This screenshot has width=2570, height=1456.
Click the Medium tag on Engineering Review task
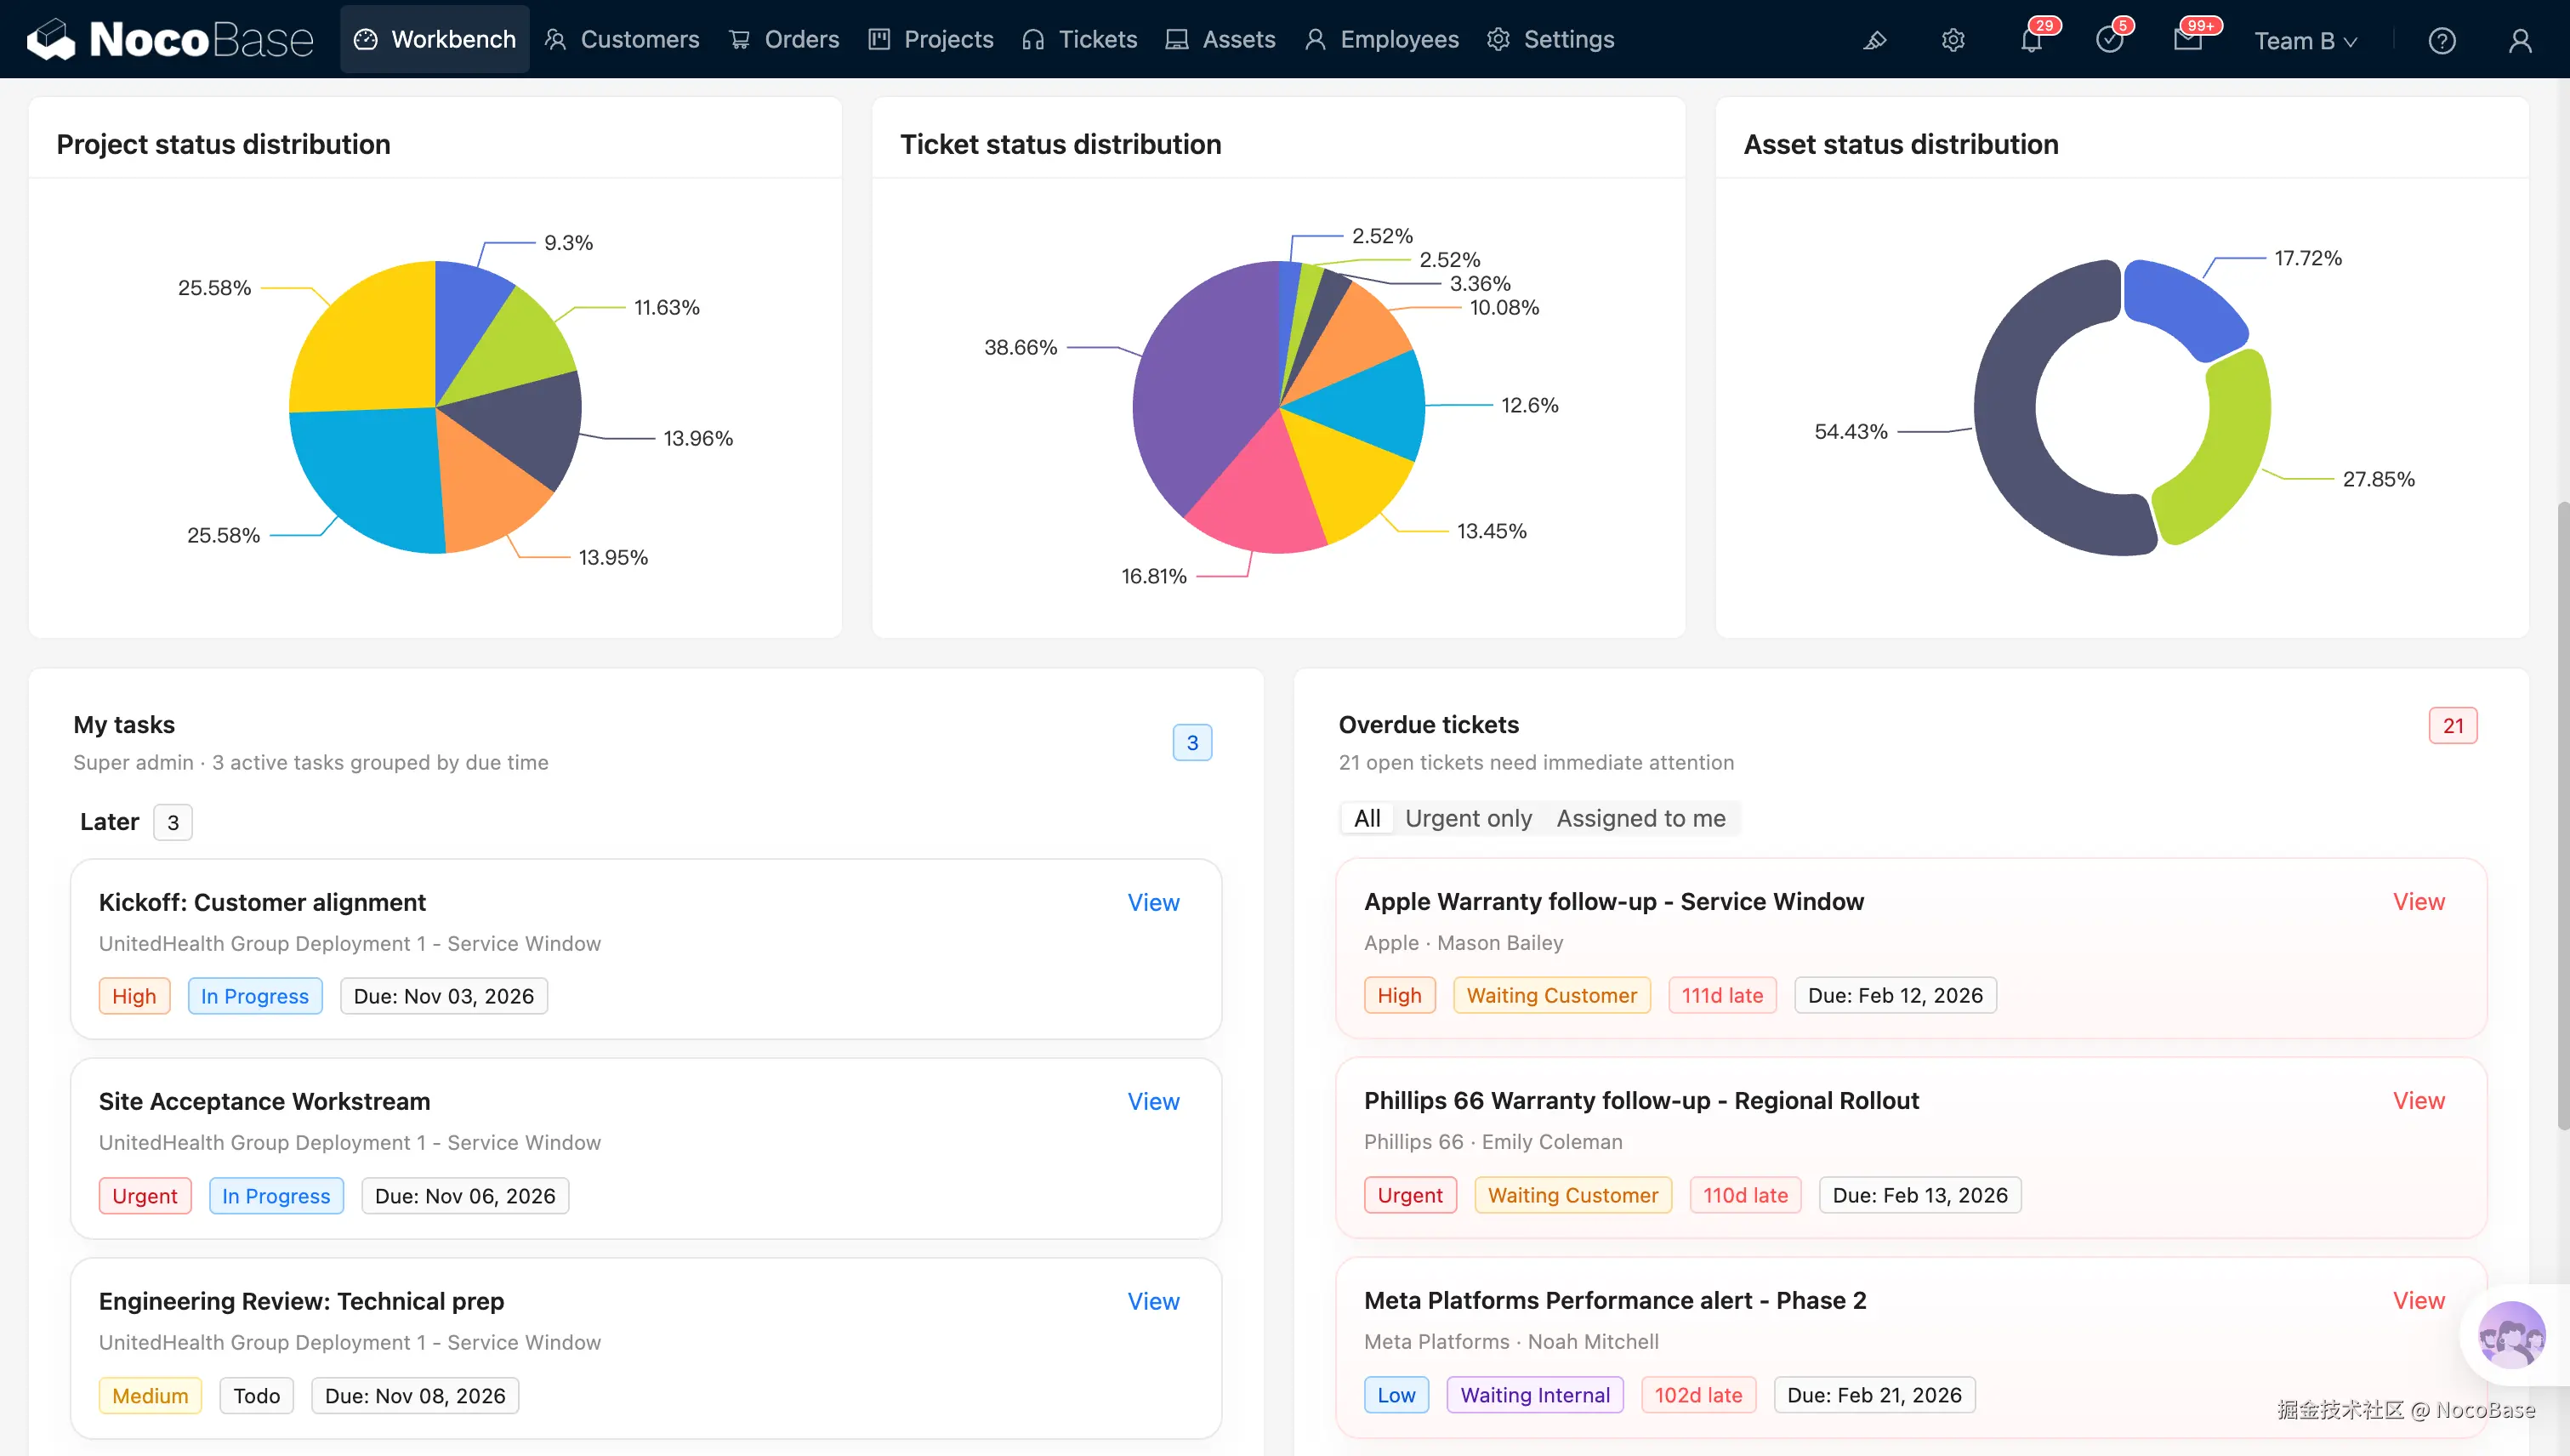(150, 1396)
